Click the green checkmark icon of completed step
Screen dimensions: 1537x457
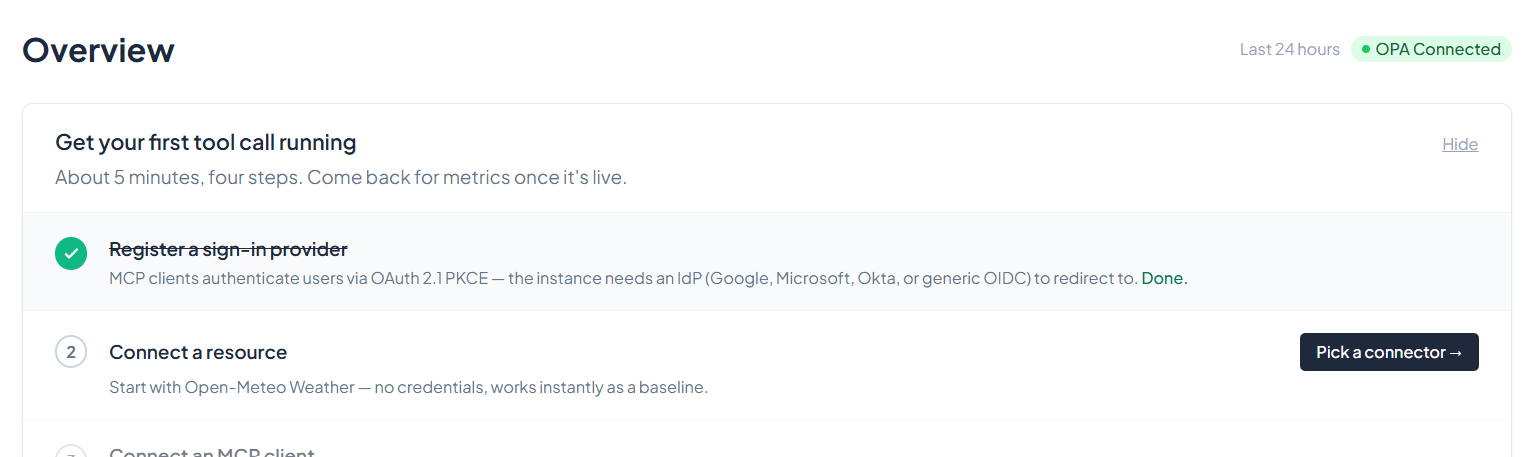(x=71, y=253)
